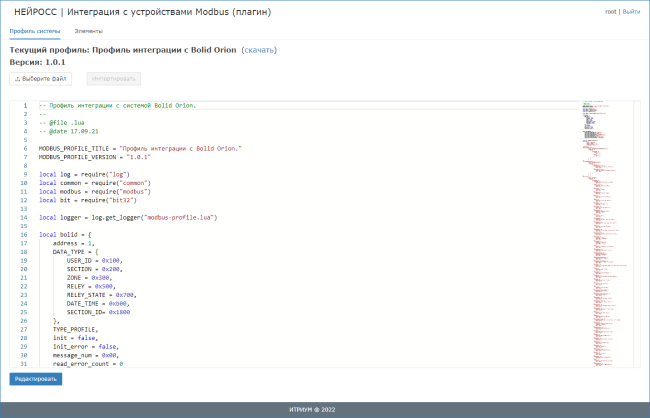Click the RELEY = 0x500 line
Screen dimensions: 650x418
point(91,287)
